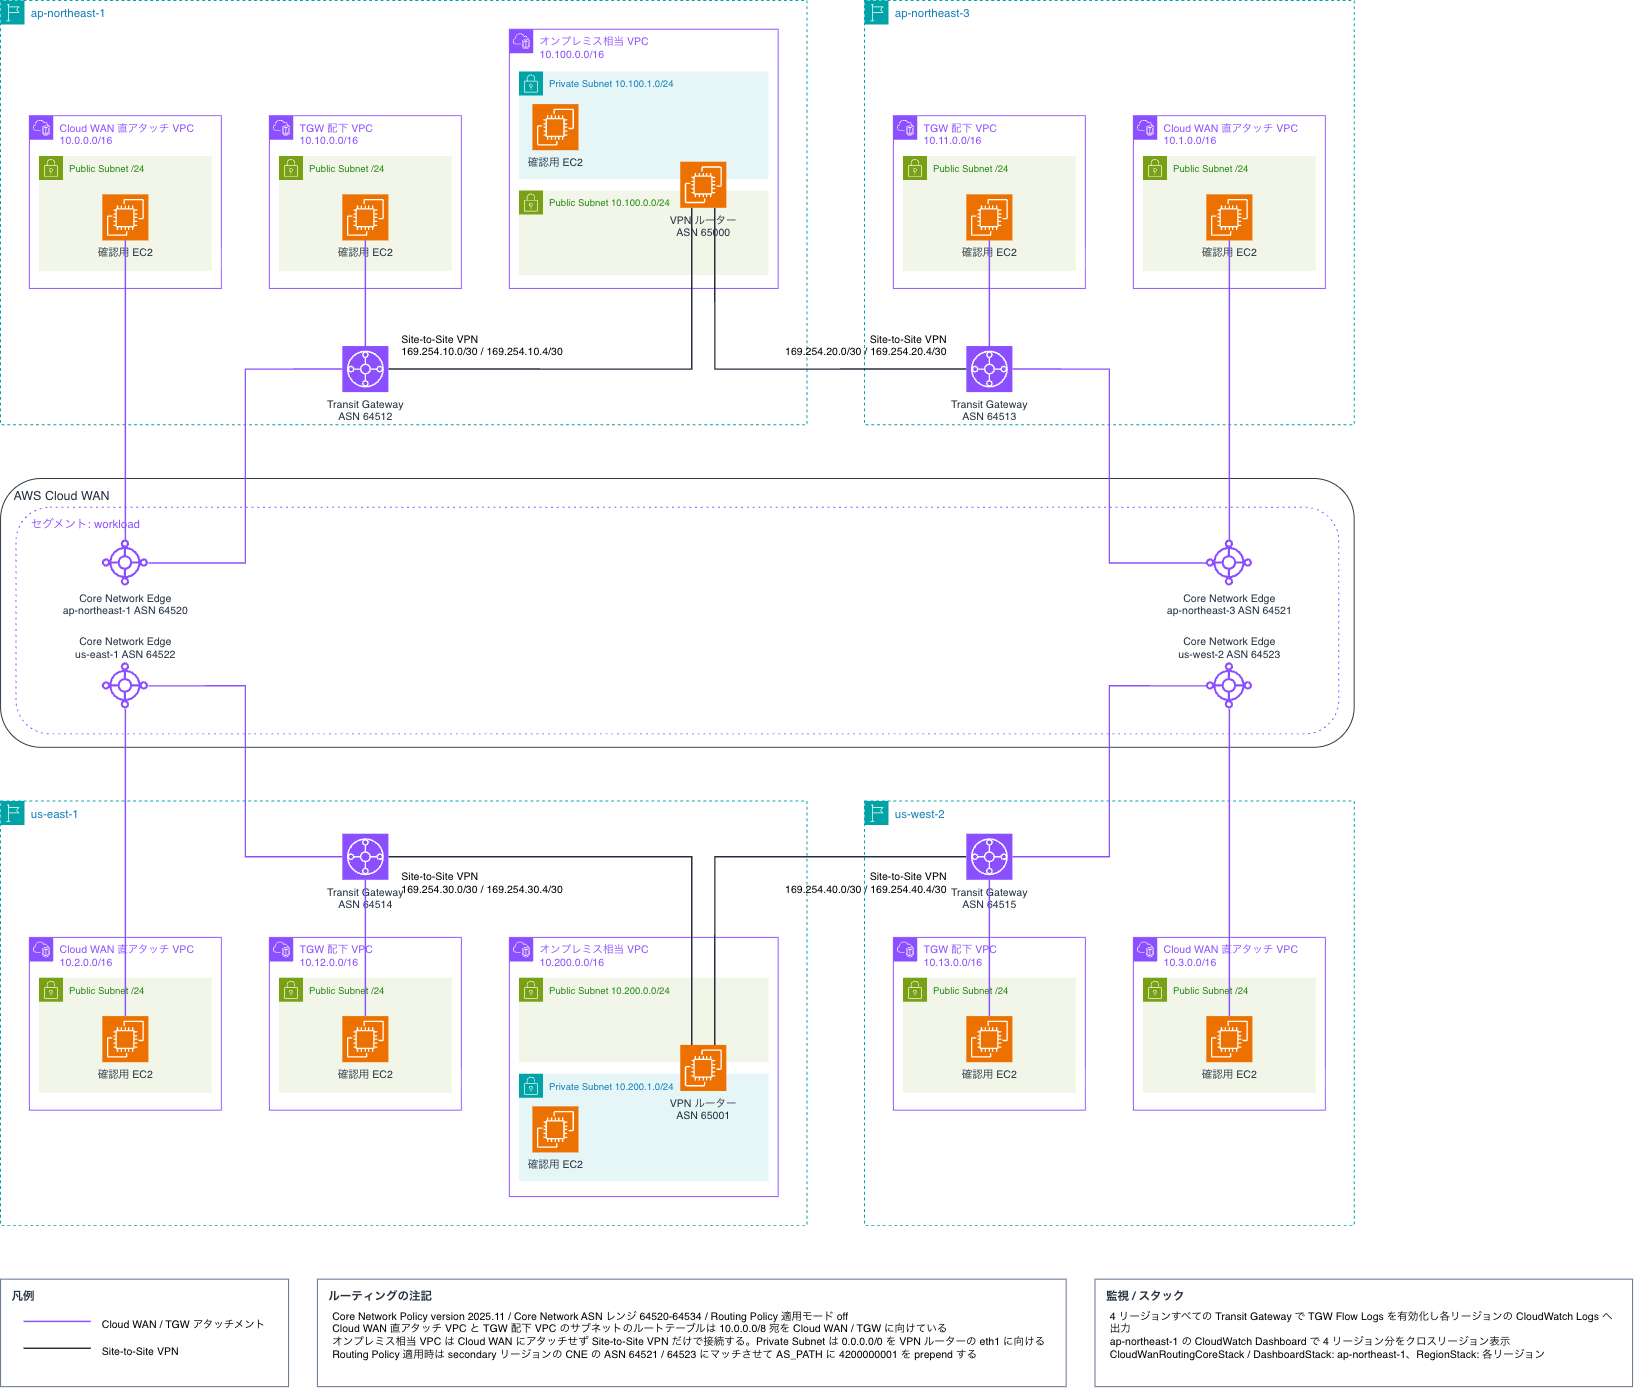Click the Core Network Edge ap-northeast-1 icon
The width and height of the screenshot is (1634, 1389).
[125, 563]
